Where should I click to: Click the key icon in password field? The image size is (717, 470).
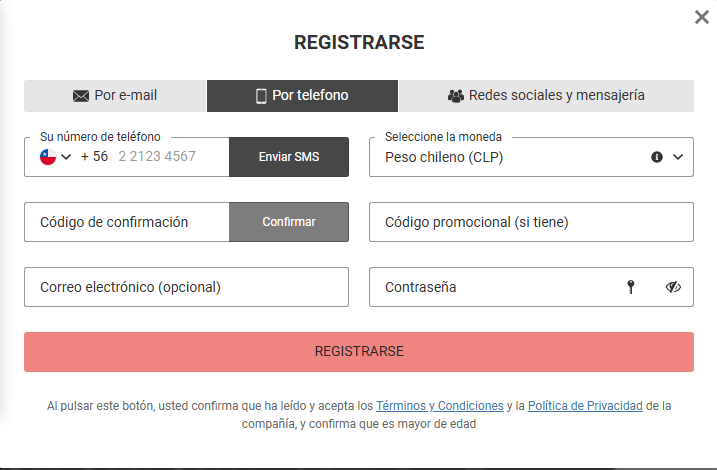[x=631, y=287]
